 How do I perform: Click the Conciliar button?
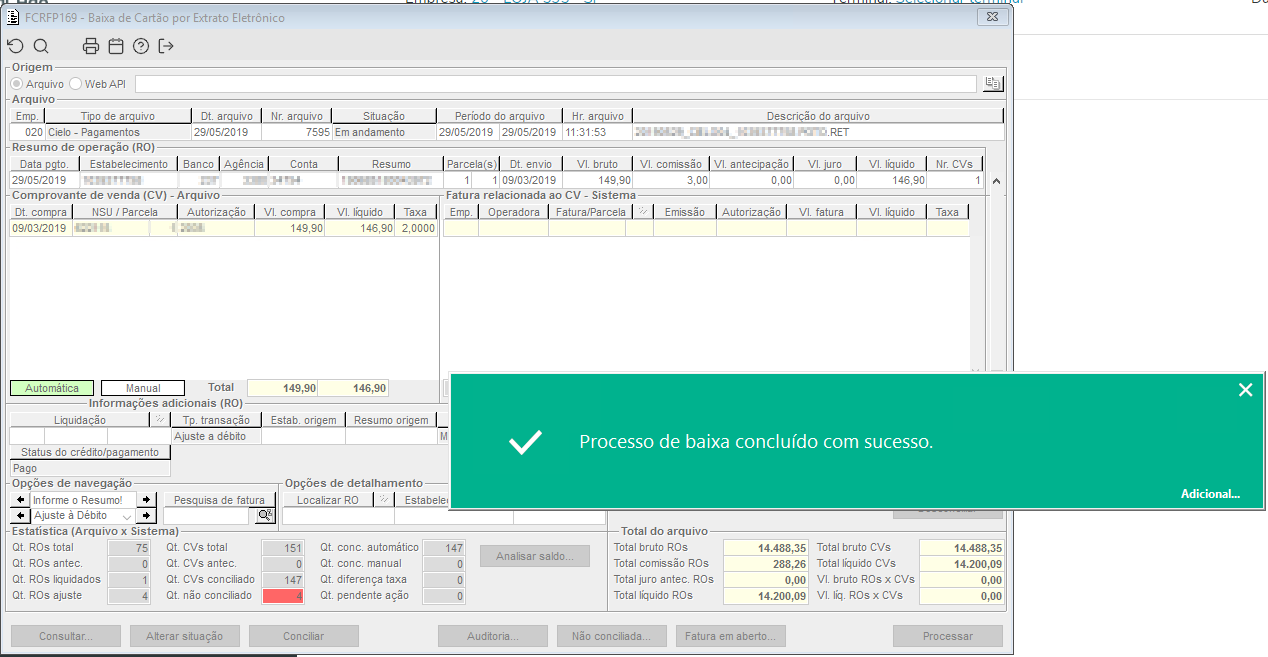click(304, 636)
